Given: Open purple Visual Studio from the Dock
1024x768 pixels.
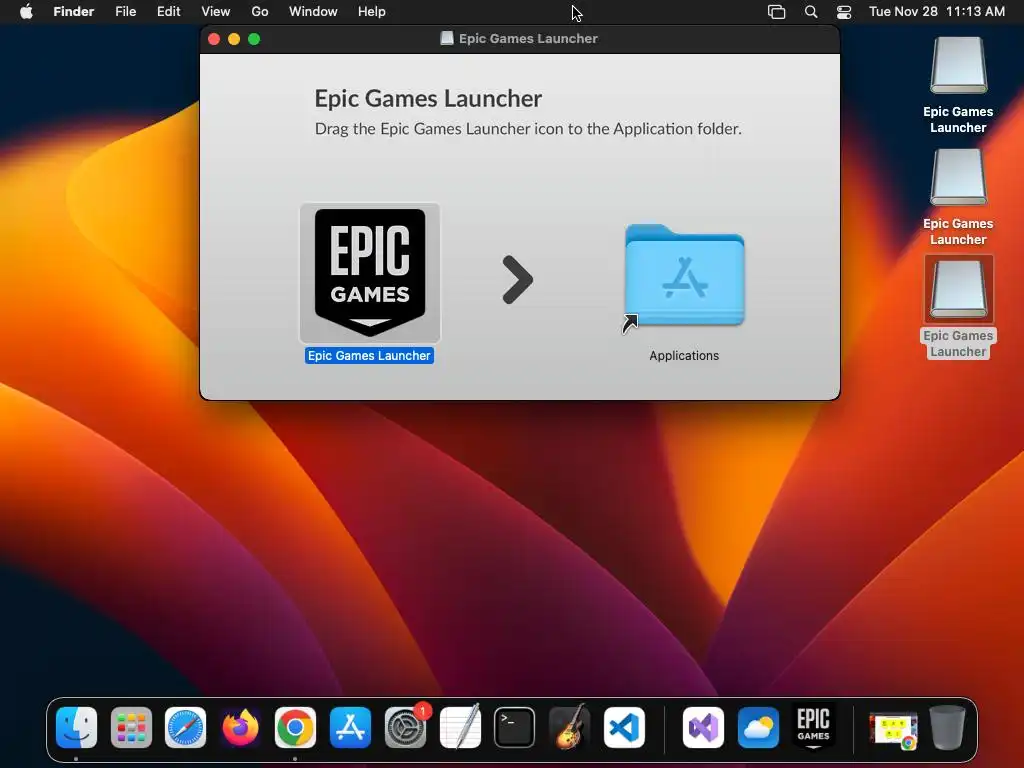Looking at the screenshot, I should pos(703,727).
